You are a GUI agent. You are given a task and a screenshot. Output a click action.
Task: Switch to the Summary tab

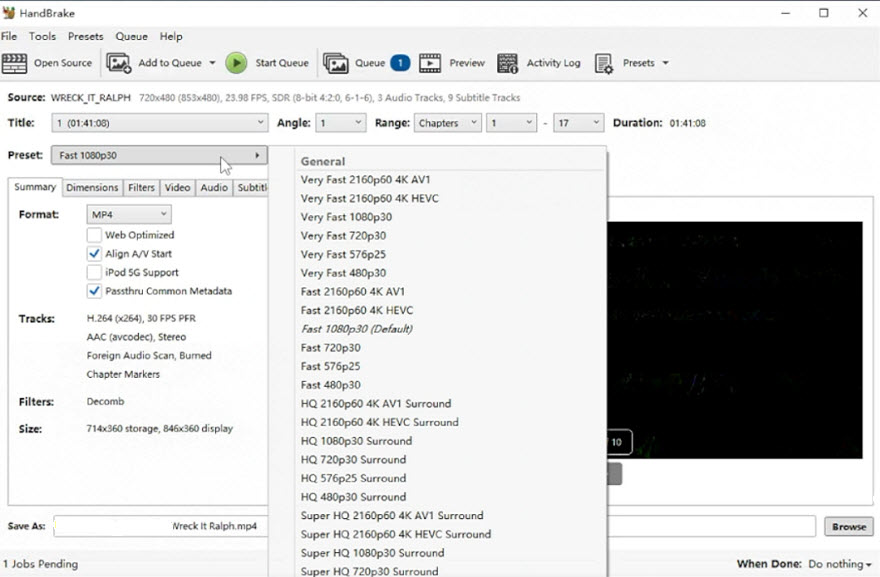tap(35, 187)
